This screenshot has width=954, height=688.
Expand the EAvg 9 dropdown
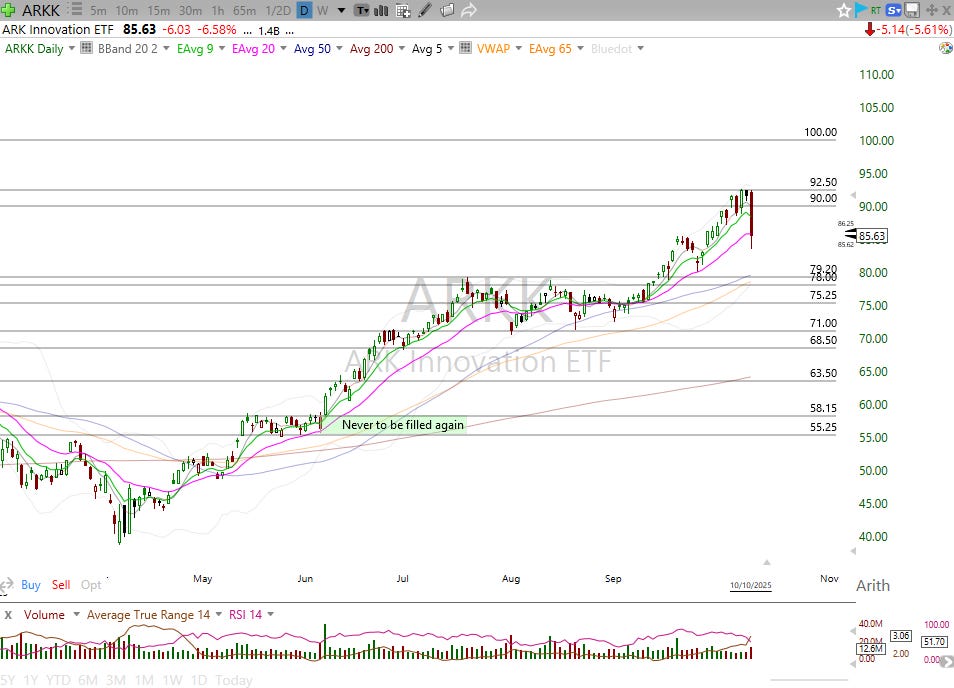tap(222, 48)
